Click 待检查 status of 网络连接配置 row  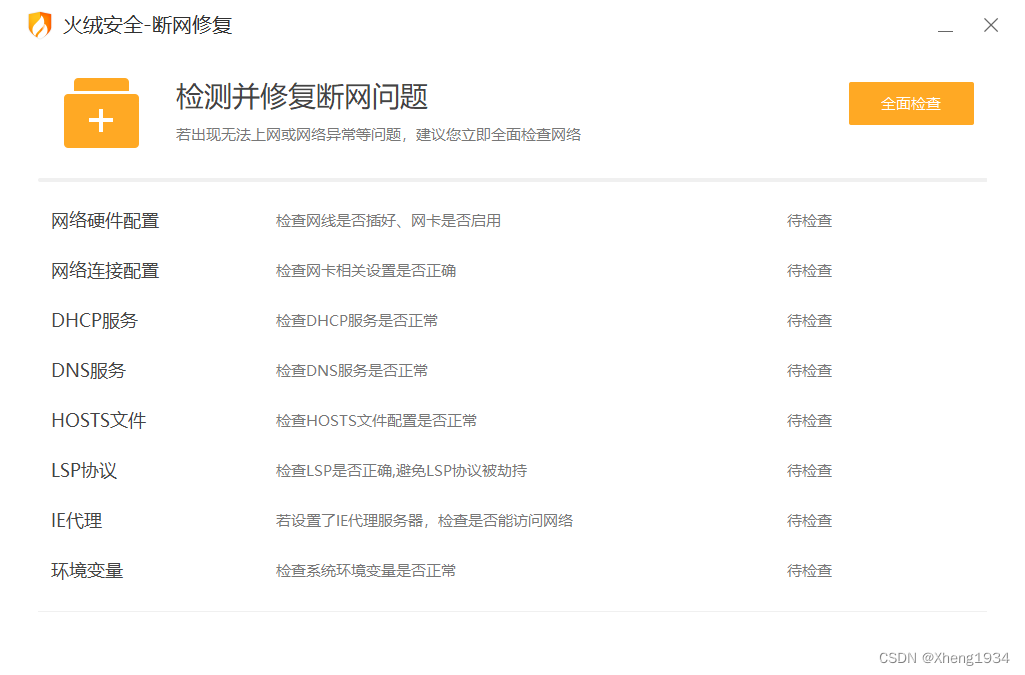[x=809, y=271]
